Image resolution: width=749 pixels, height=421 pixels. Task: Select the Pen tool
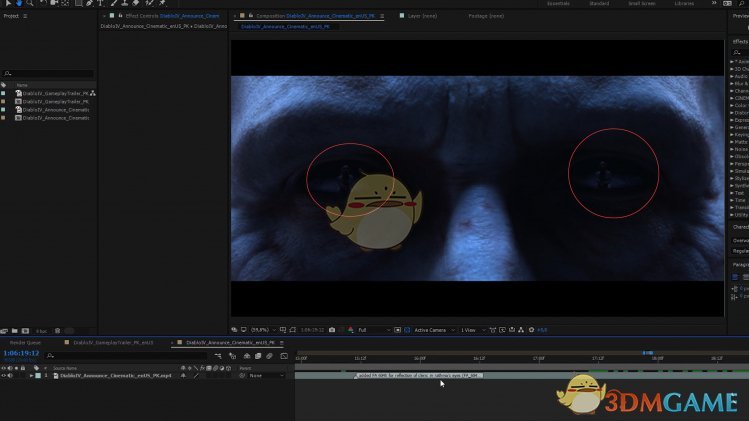[89, 3]
